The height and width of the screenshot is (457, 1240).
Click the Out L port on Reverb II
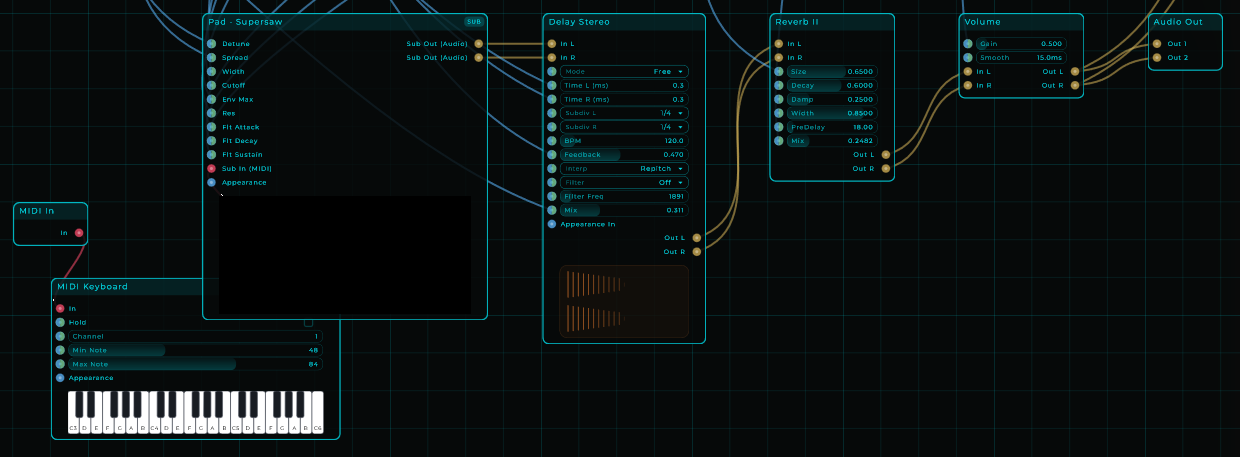(x=885, y=155)
